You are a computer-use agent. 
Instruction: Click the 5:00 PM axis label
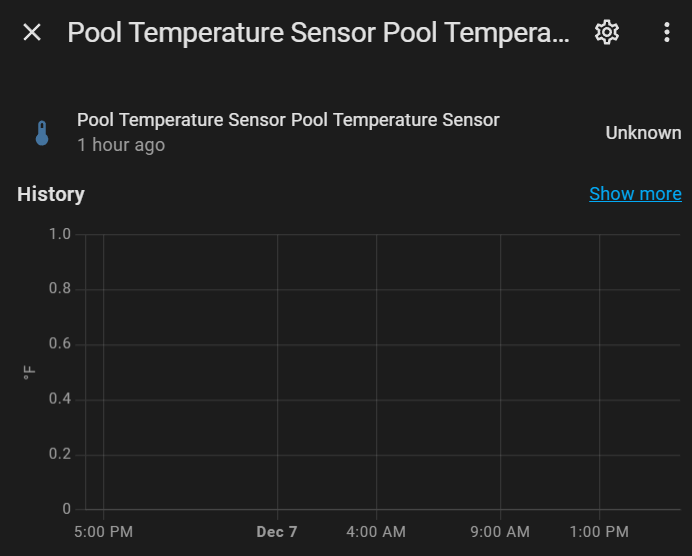coord(103,532)
